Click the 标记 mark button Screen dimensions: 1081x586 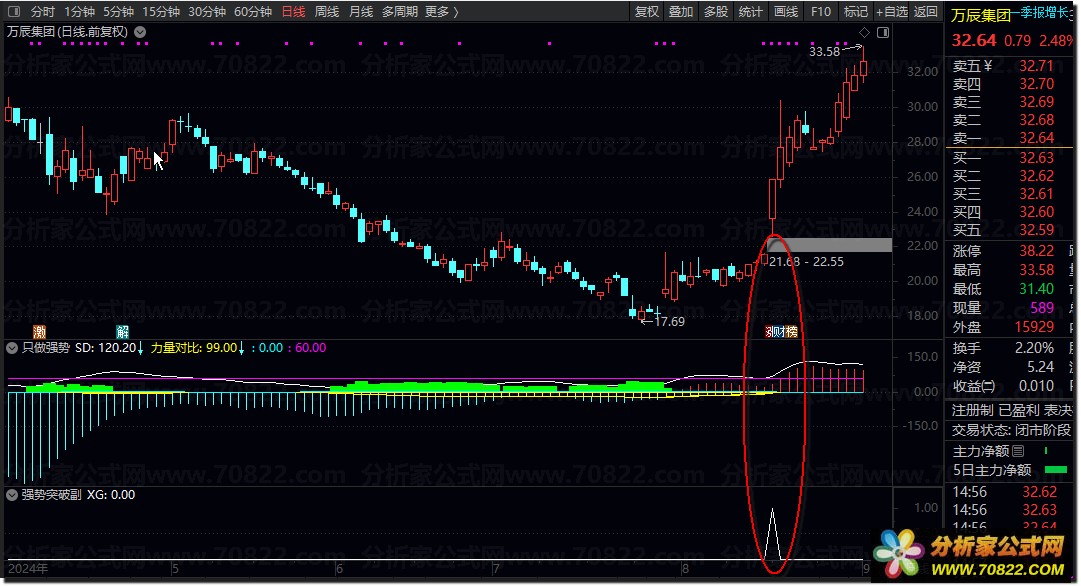pyautogui.click(x=856, y=12)
